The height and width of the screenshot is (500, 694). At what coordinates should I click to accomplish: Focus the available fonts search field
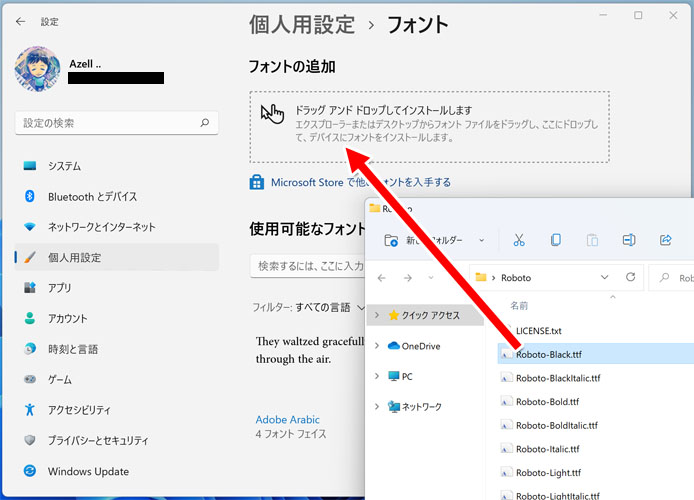click(308, 266)
